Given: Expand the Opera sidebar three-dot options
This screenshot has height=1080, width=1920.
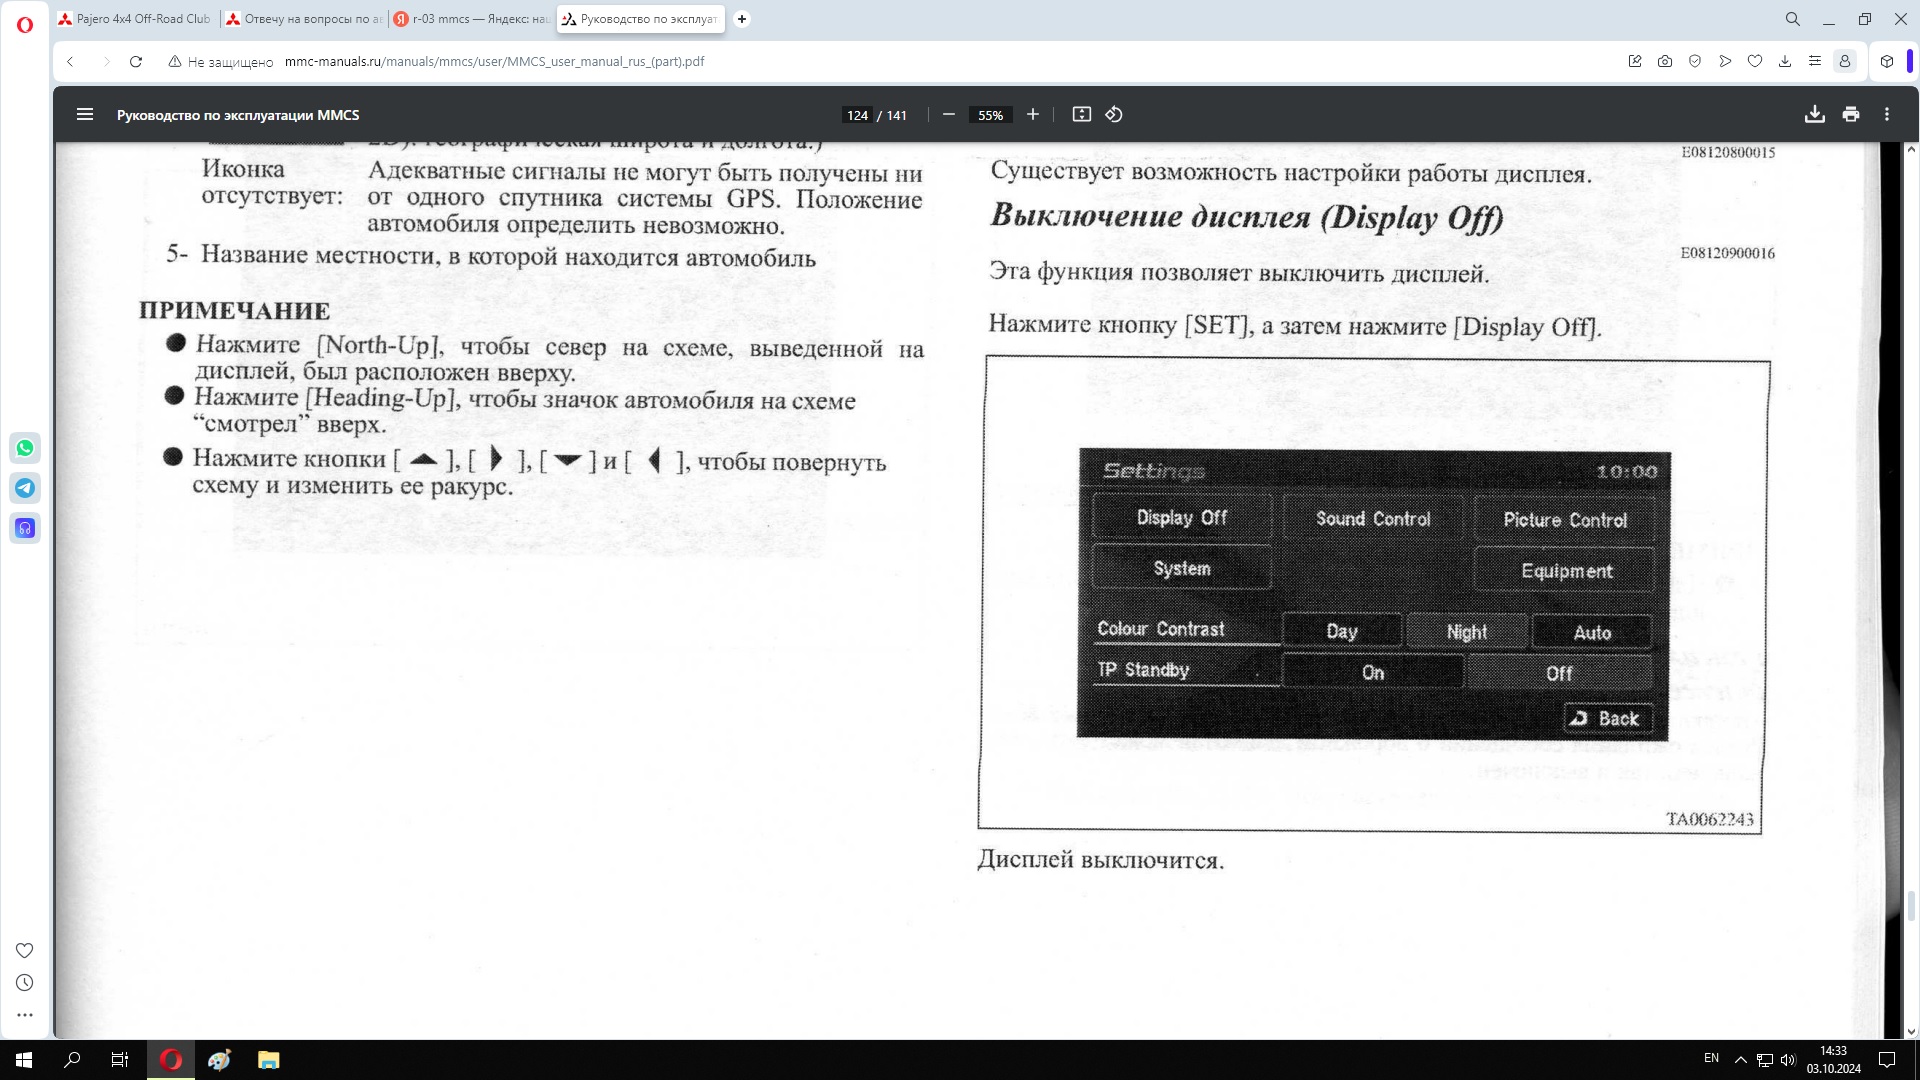Looking at the screenshot, I should coord(25,1014).
